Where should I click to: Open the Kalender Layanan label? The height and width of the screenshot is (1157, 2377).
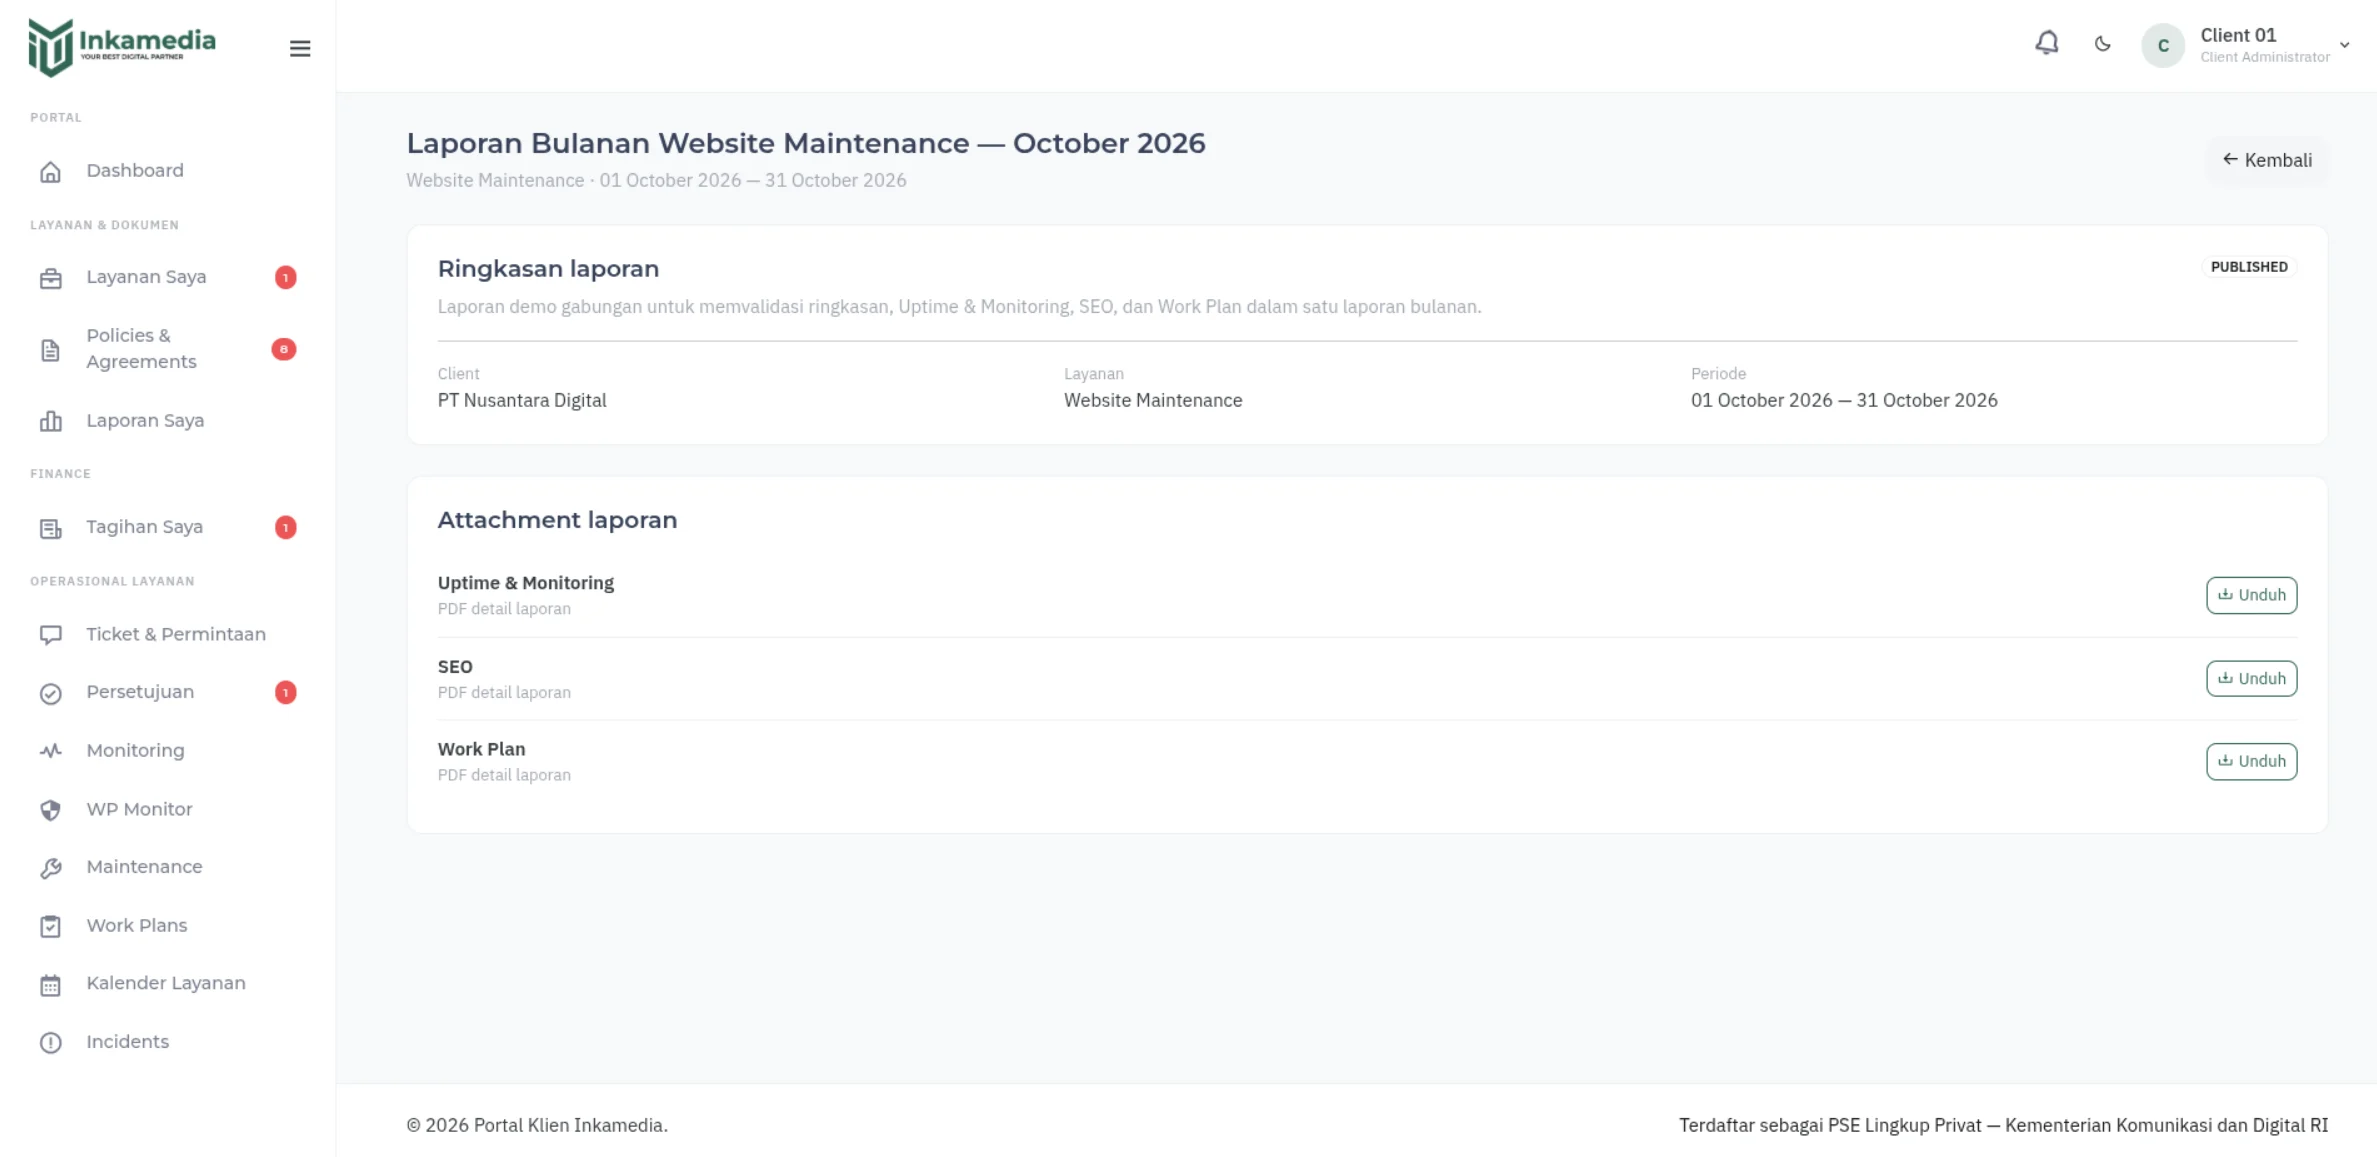pyautogui.click(x=166, y=983)
